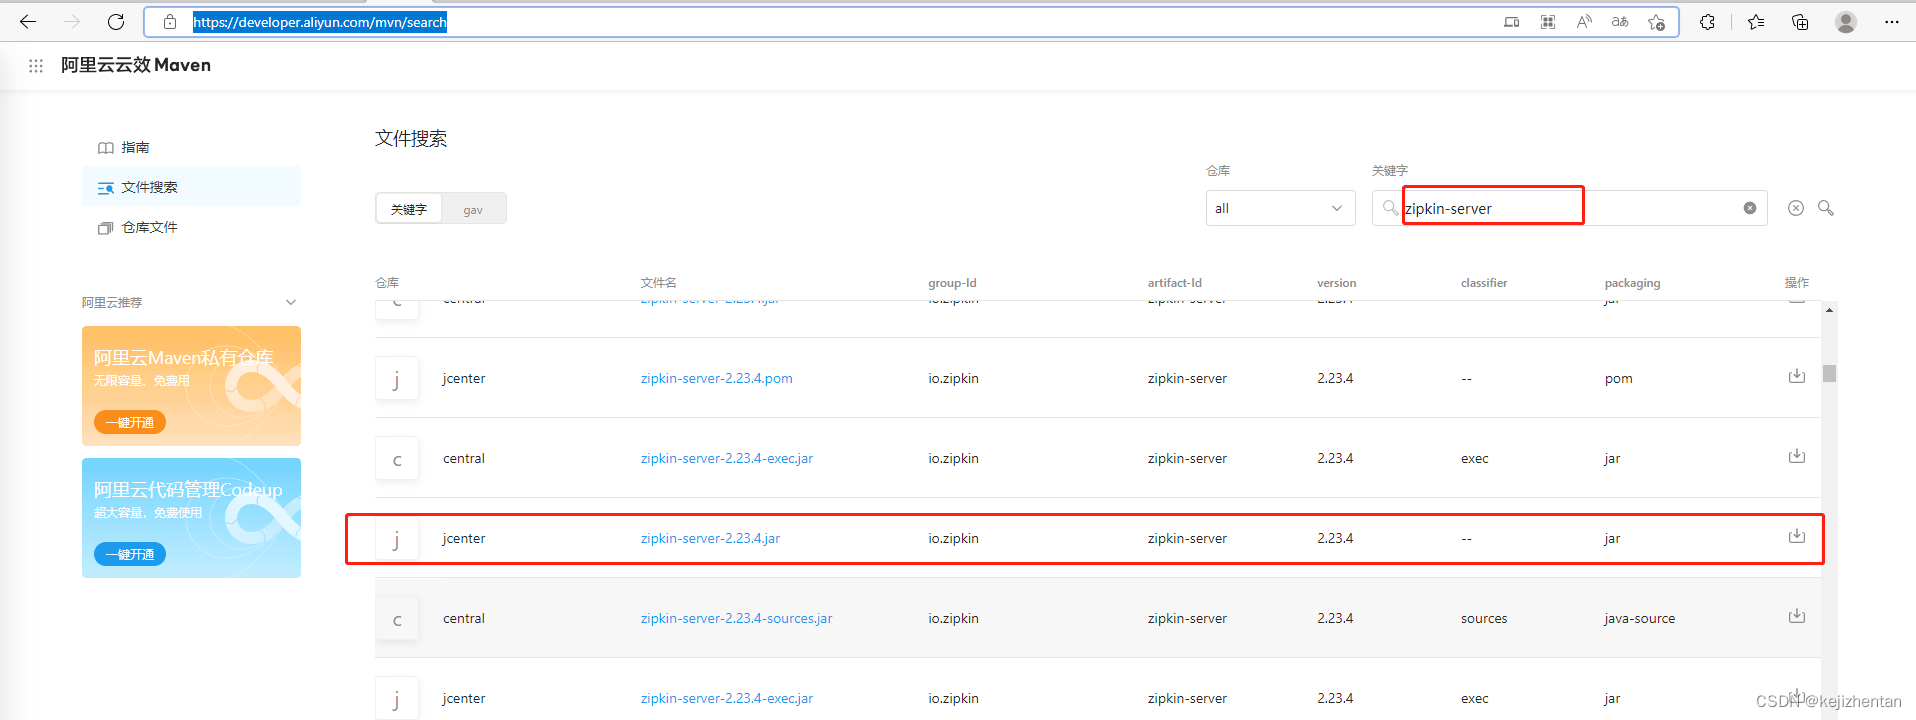The width and height of the screenshot is (1916, 720).
Task: Collapse the 阿里云推荐 section chevron
Action: (x=291, y=302)
